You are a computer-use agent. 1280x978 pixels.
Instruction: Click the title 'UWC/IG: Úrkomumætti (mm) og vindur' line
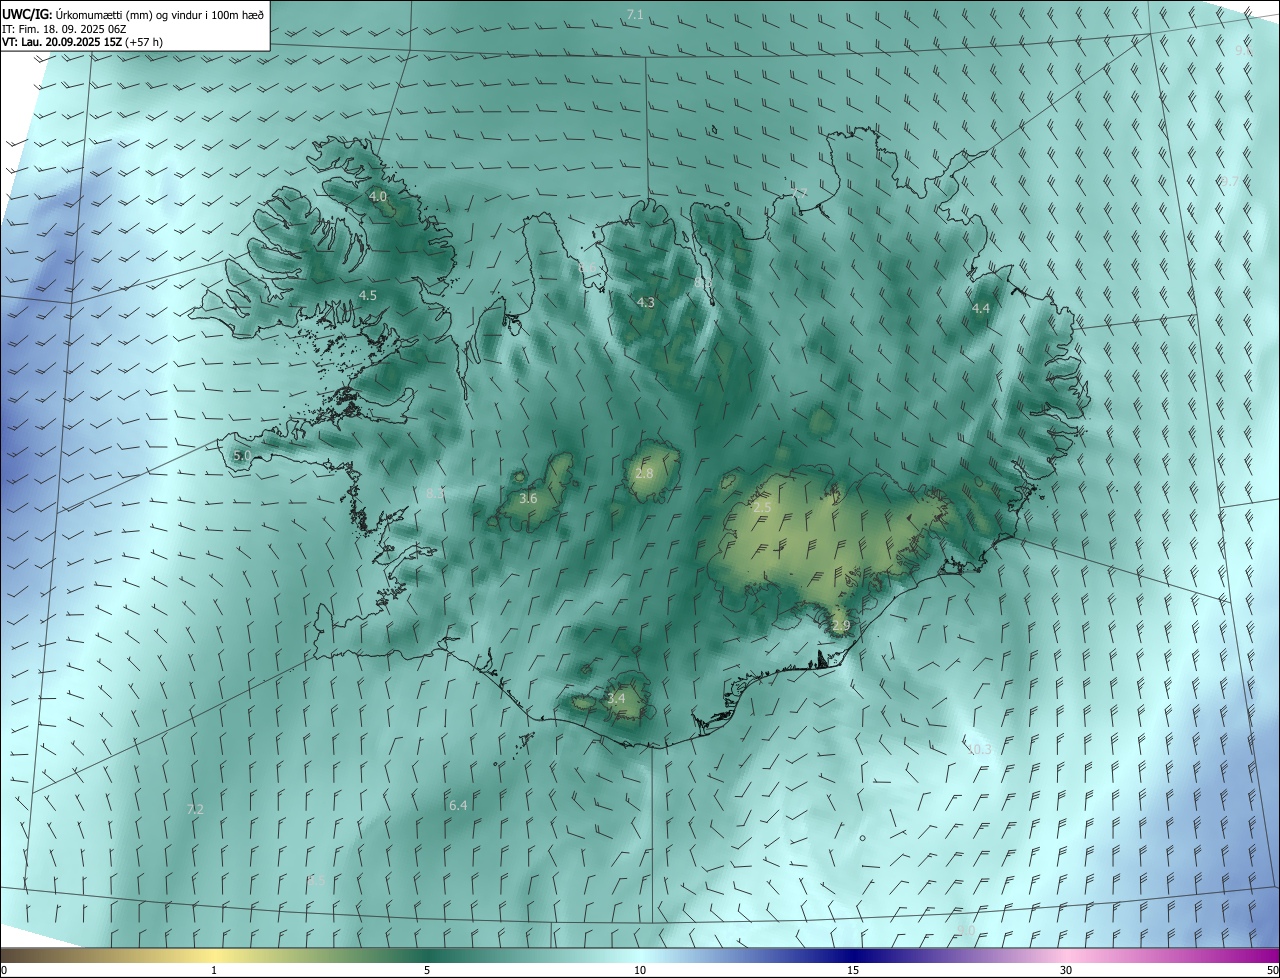pyautogui.click(x=133, y=14)
